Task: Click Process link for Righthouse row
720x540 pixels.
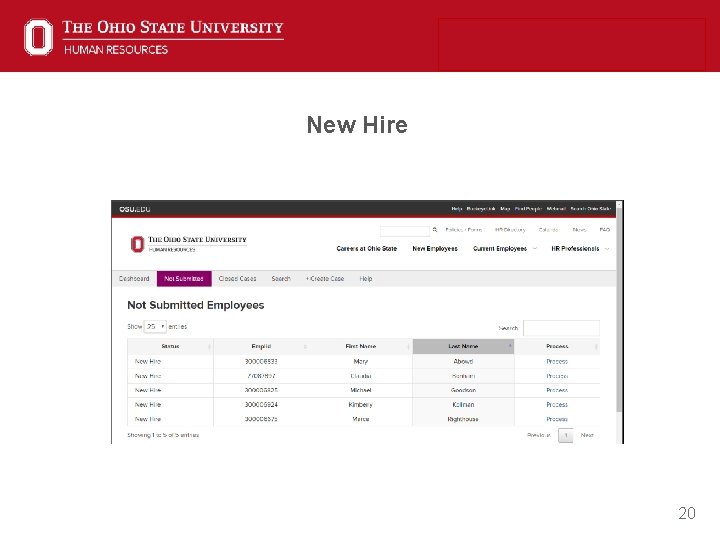Action: click(557, 419)
